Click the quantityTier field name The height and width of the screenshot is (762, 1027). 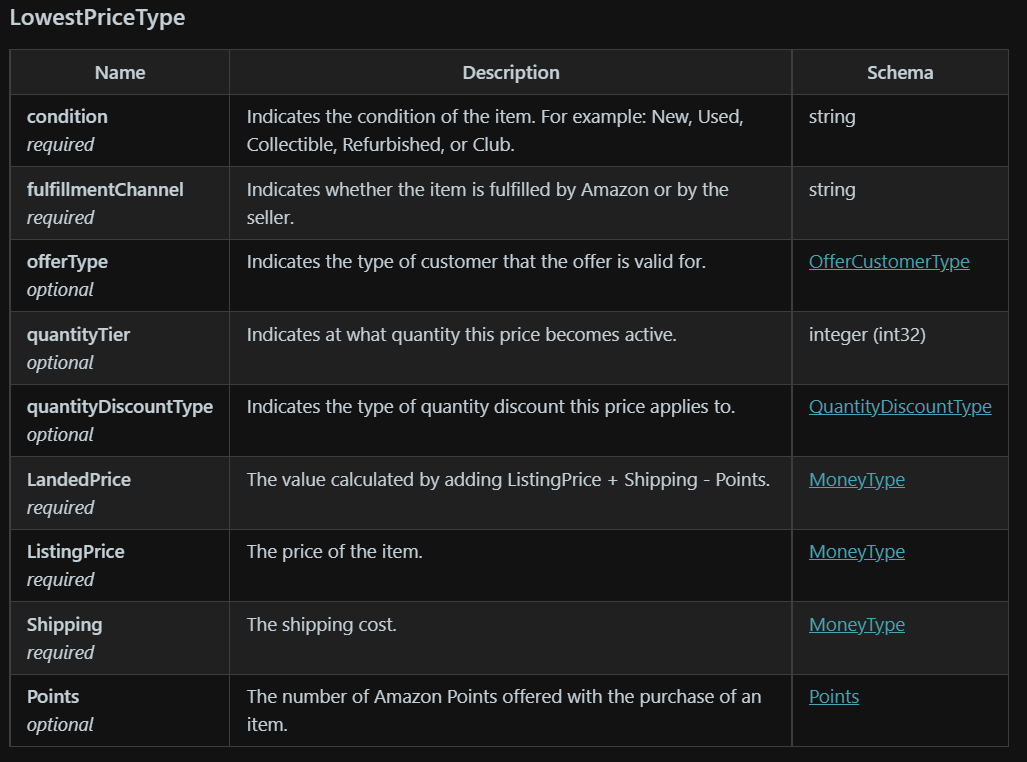78,334
